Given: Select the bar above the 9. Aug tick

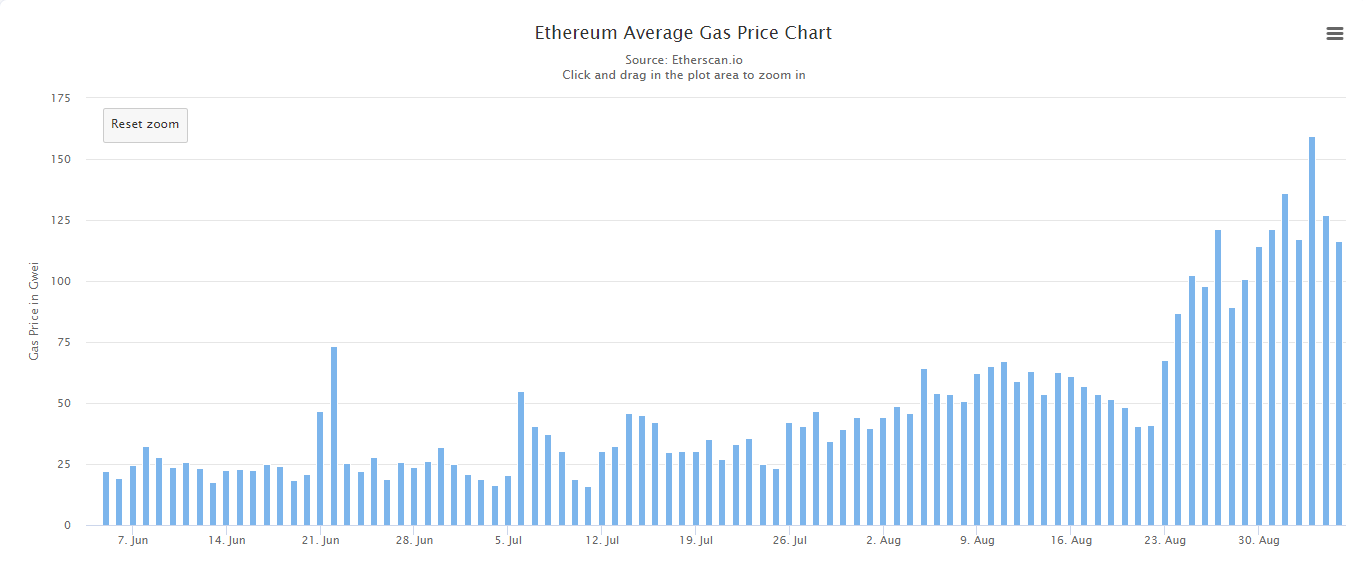Looking at the screenshot, I should (977, 449).
